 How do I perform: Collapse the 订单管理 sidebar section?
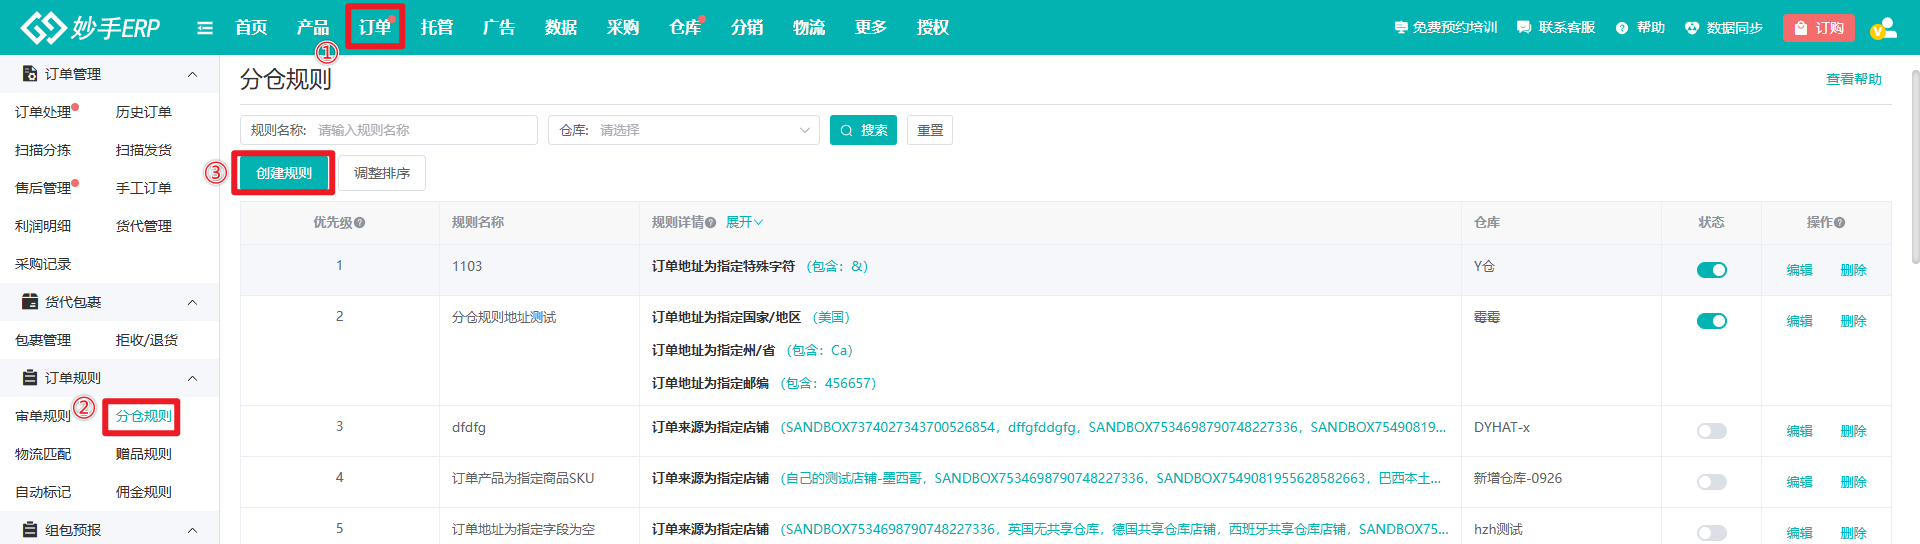click(192, 74)
